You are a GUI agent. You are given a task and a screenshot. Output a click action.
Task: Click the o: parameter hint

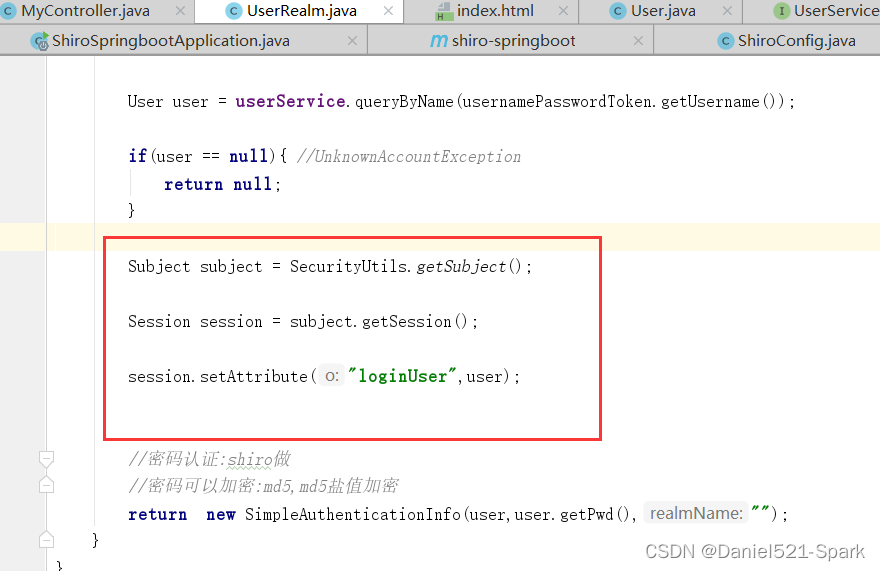(332, 376)
